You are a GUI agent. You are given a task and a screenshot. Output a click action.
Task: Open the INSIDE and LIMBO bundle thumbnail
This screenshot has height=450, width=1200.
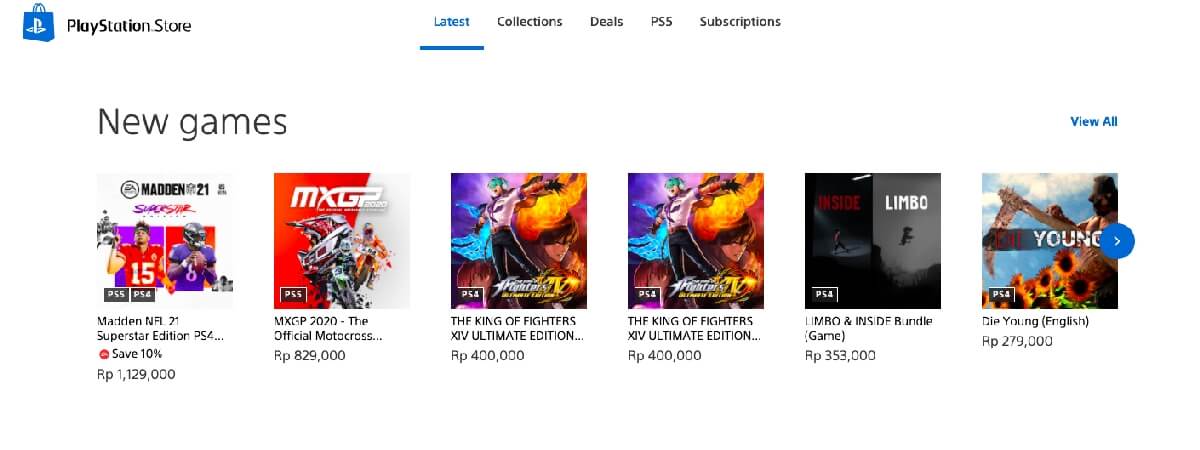click(873, 241)
